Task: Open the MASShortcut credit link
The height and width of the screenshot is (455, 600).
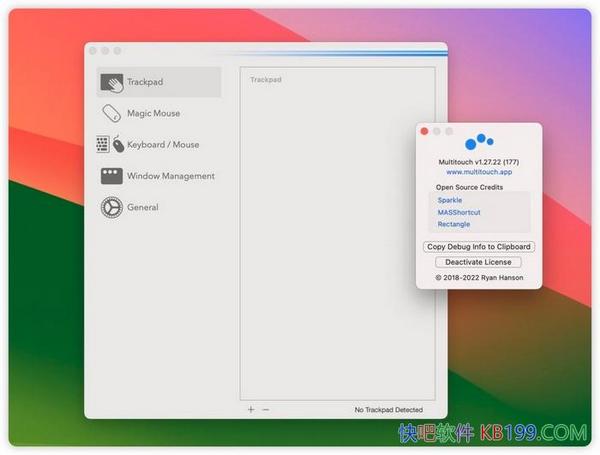Action: (458, 212)
